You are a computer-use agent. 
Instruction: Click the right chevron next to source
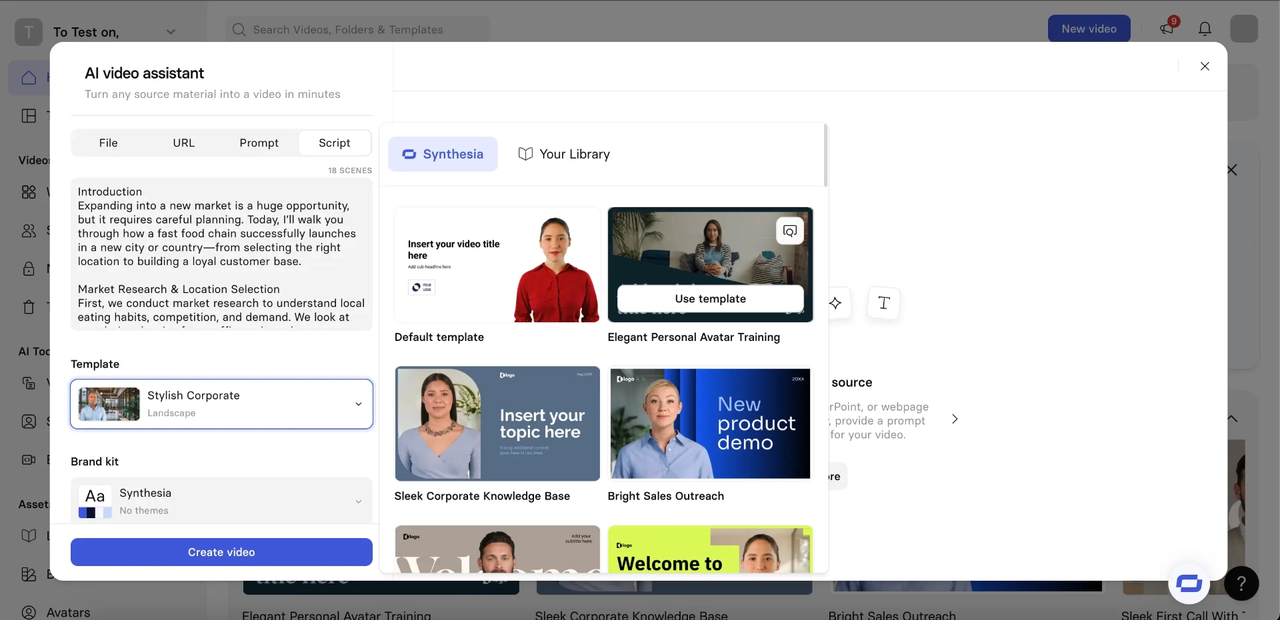954,419
